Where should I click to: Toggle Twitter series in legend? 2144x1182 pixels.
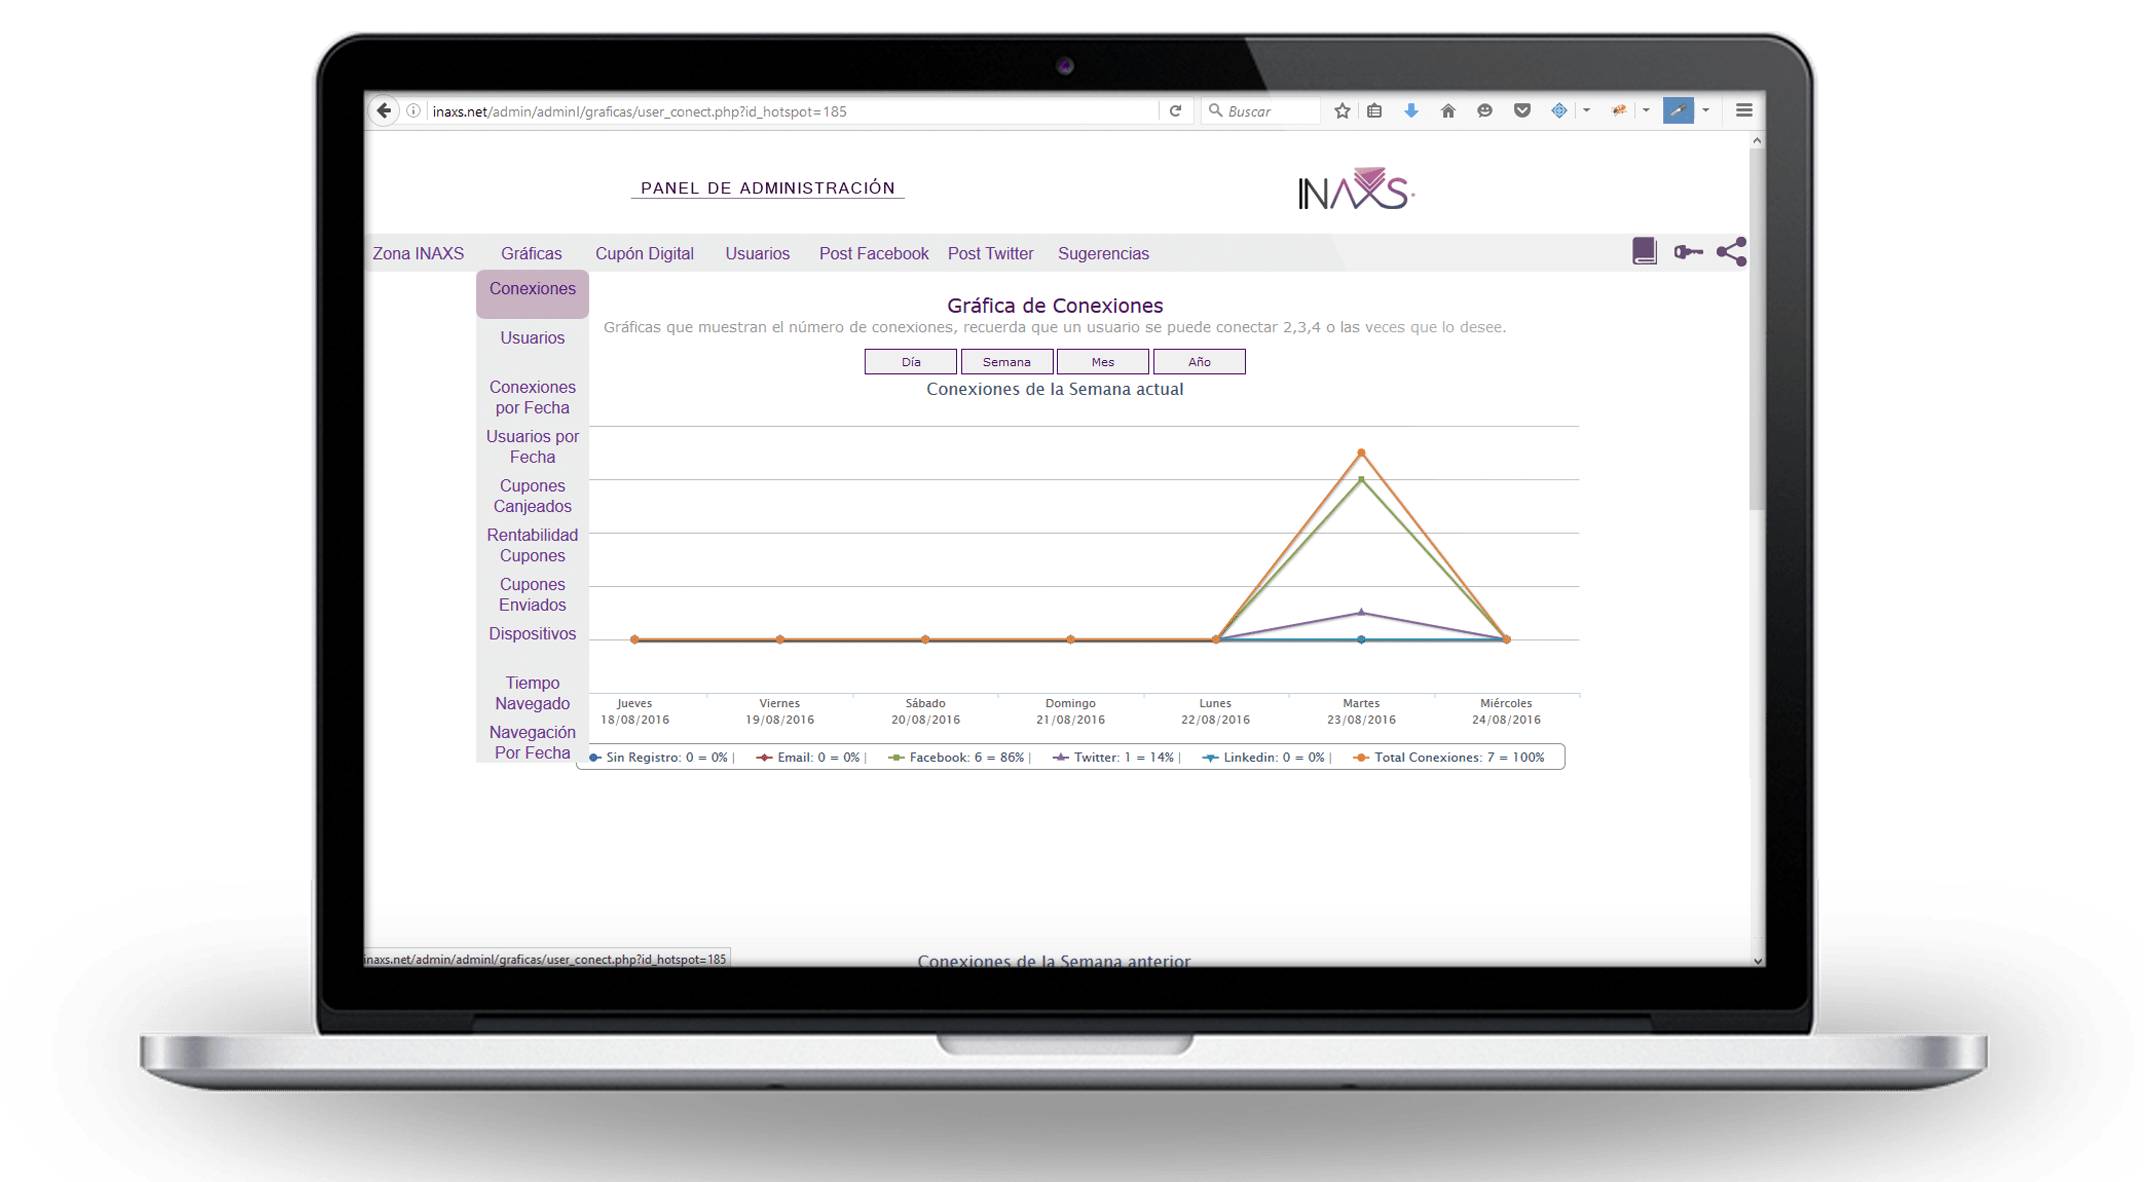pos(1116,758)
